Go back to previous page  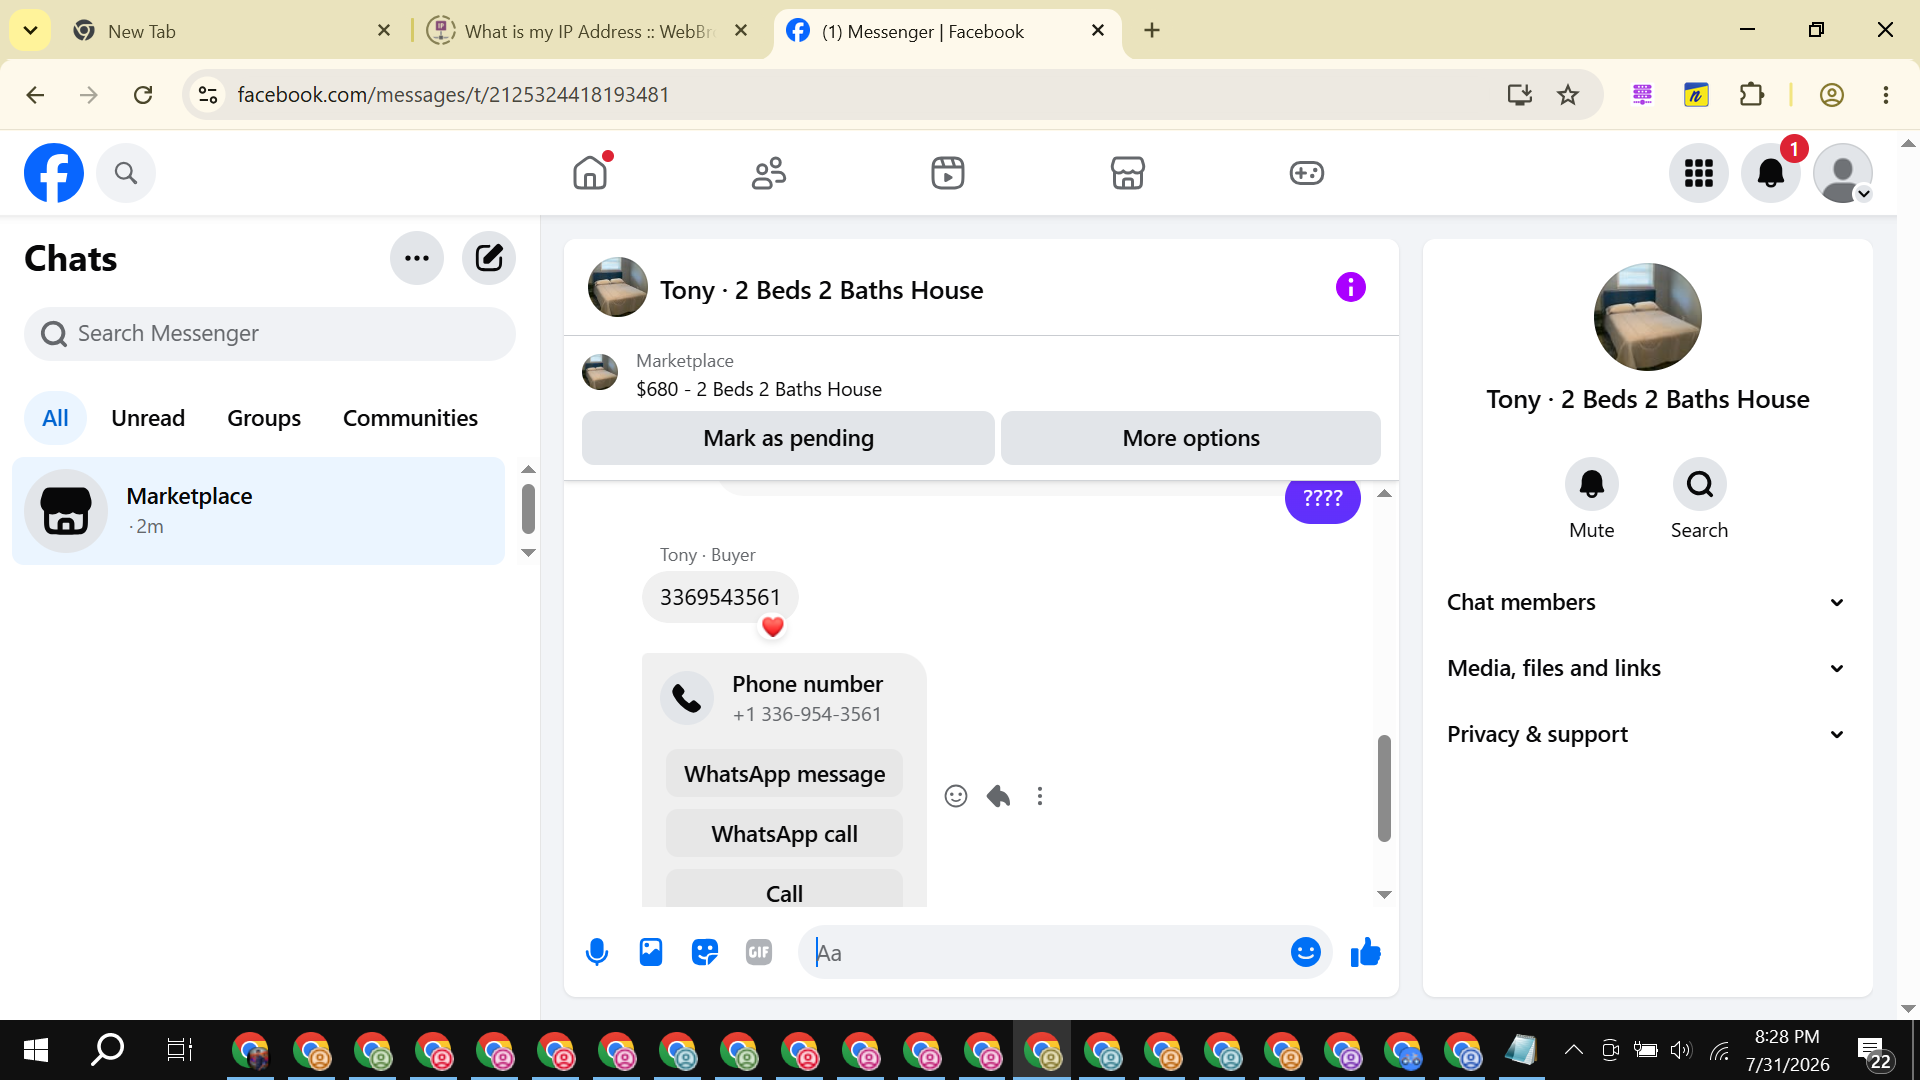(35, 95)
